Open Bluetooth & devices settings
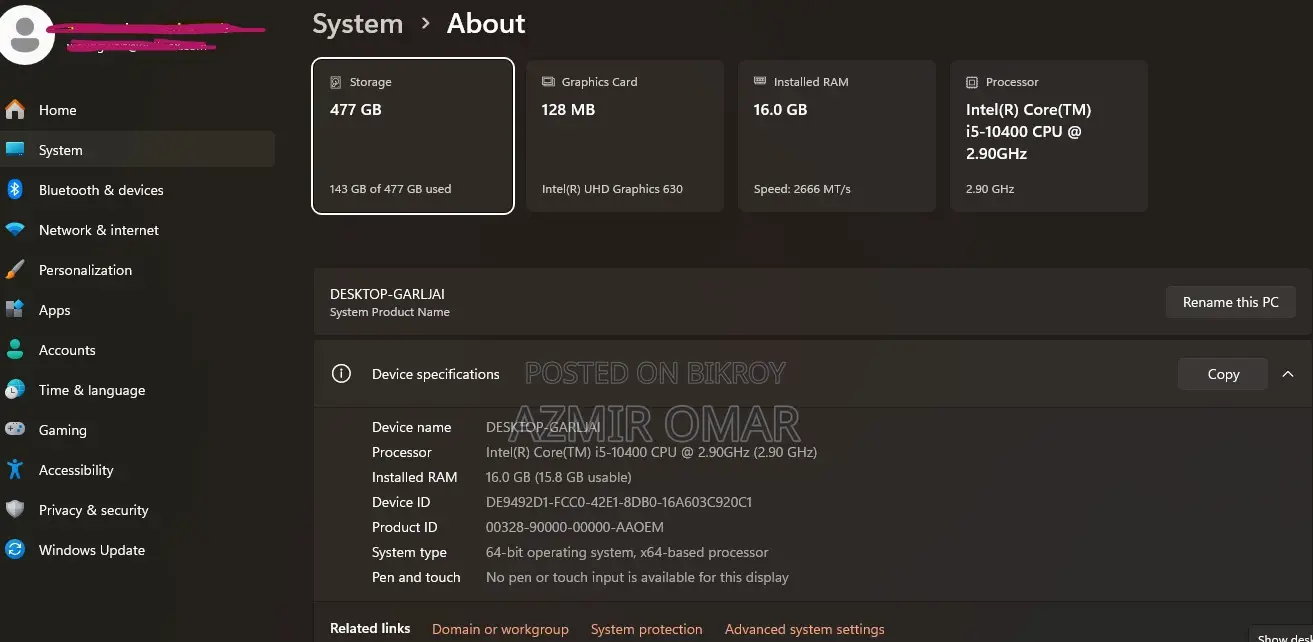The height and width of the screenshot is (642, 1313). click(139, 190)
